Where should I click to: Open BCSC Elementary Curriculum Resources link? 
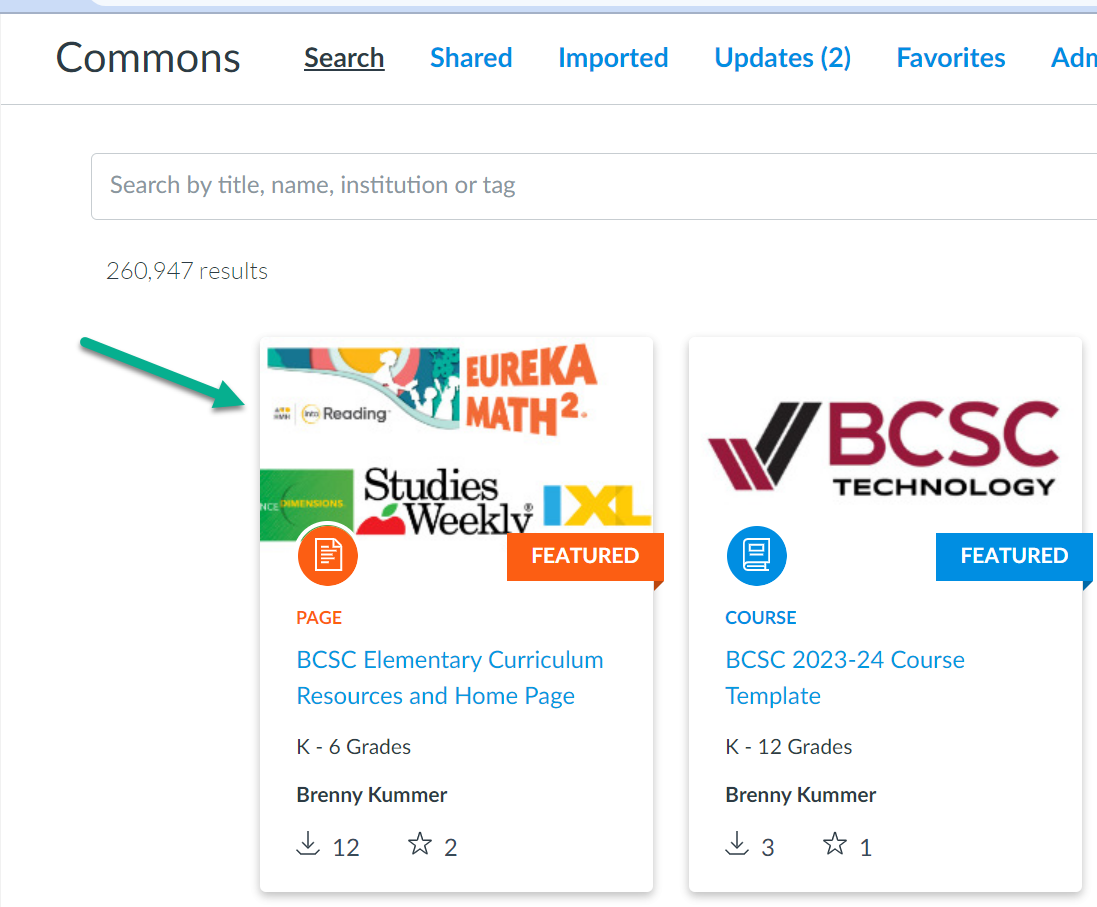[450, 677]
